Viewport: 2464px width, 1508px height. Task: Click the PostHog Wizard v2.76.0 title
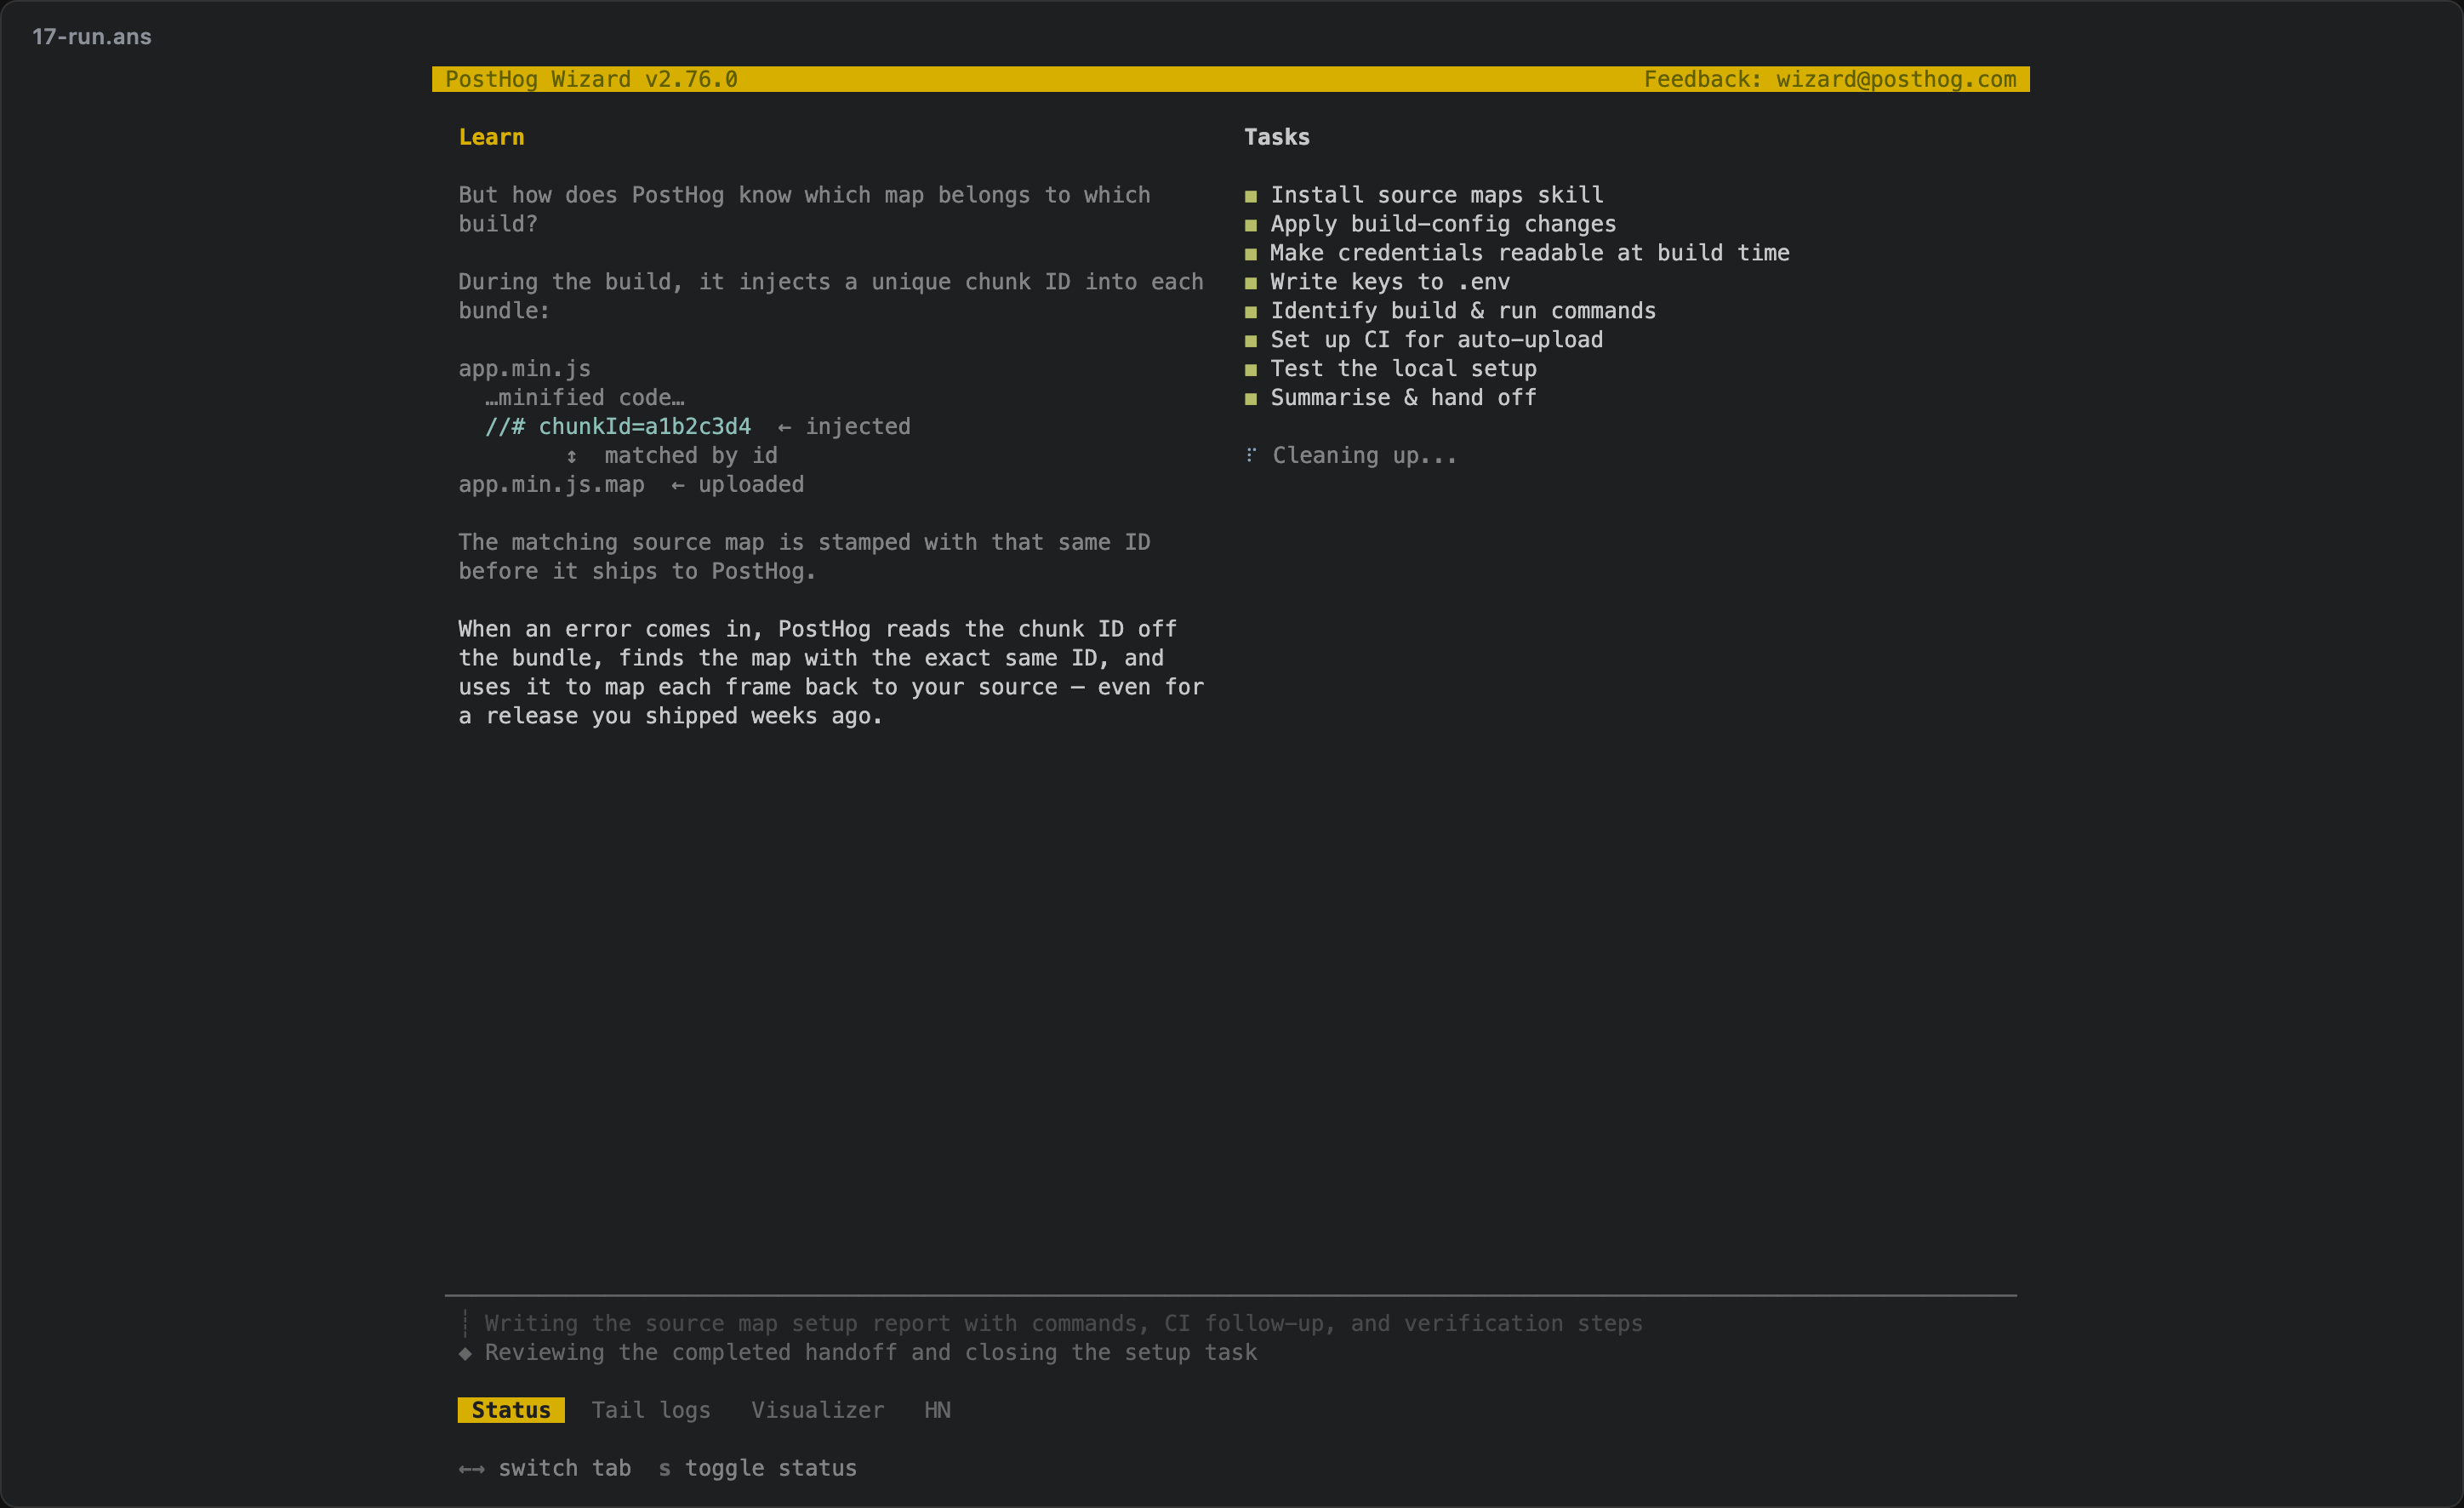(591, 79)
